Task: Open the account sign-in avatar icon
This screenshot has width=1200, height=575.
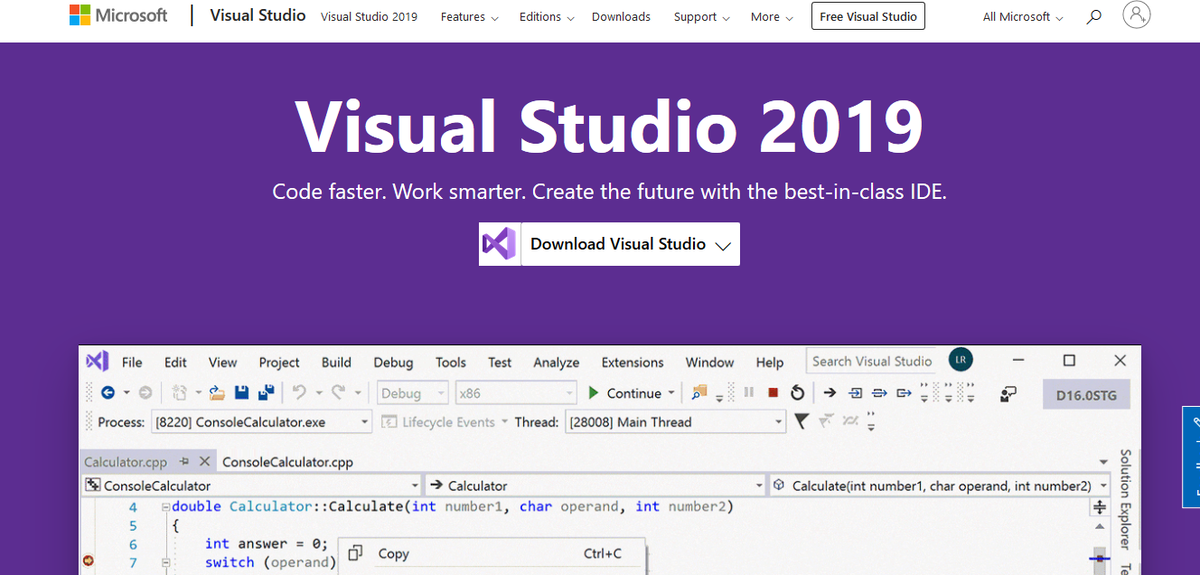Action: pyautogui.click(x=1137, y=16)
